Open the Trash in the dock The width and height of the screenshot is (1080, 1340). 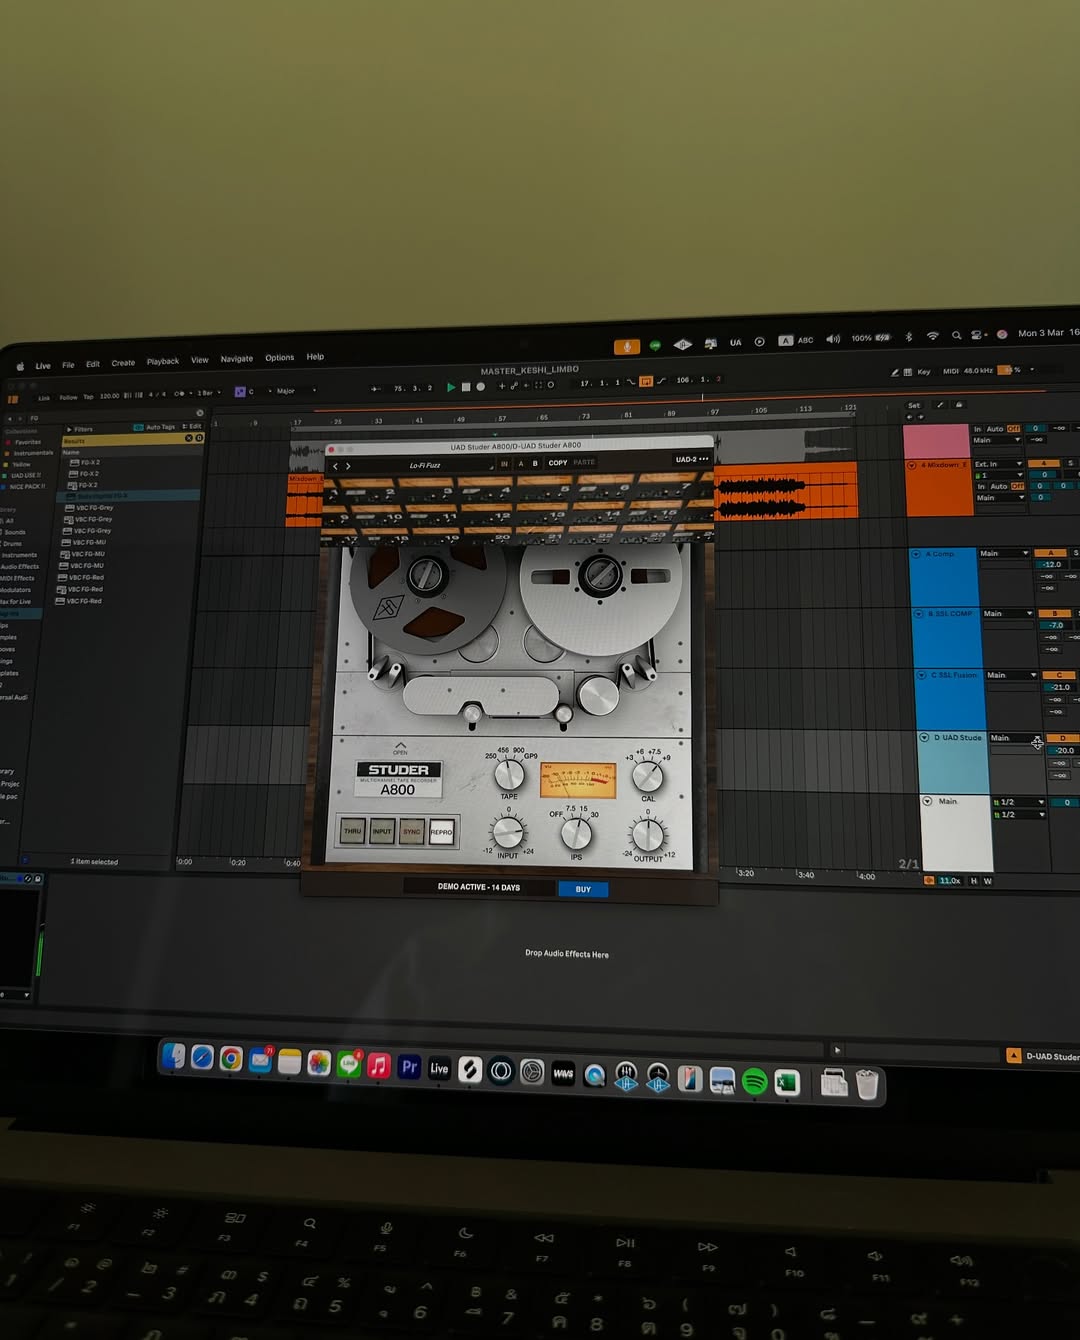coord(866,1084)
